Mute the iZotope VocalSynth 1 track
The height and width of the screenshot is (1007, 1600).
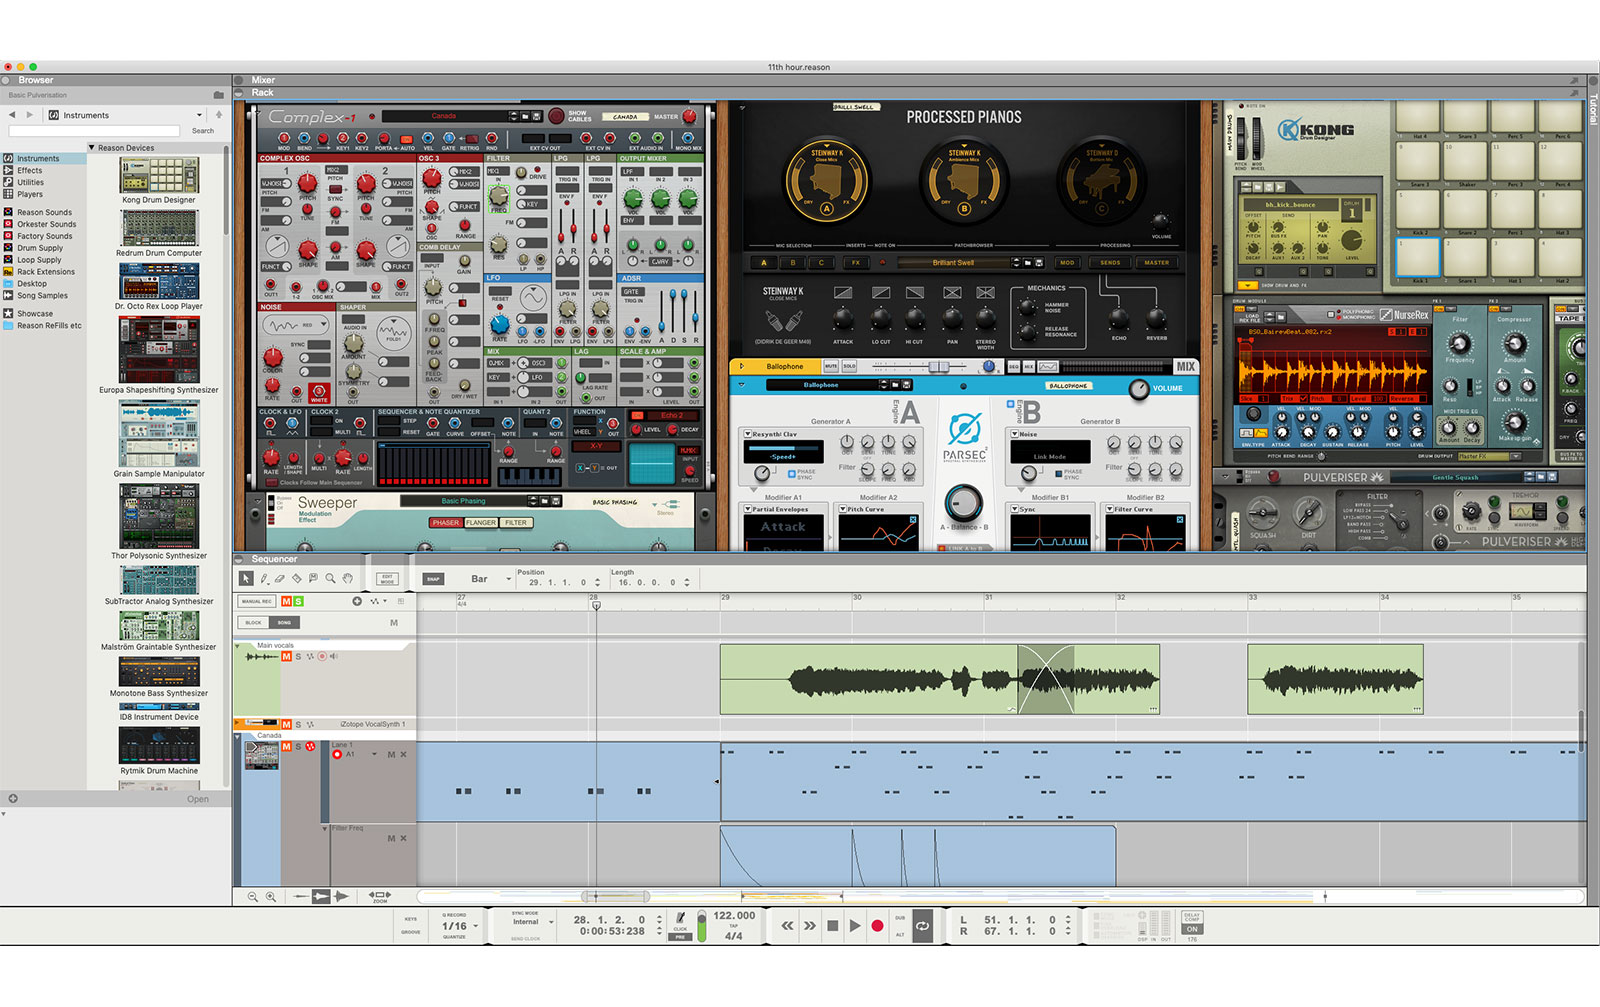tap(286, 724)
